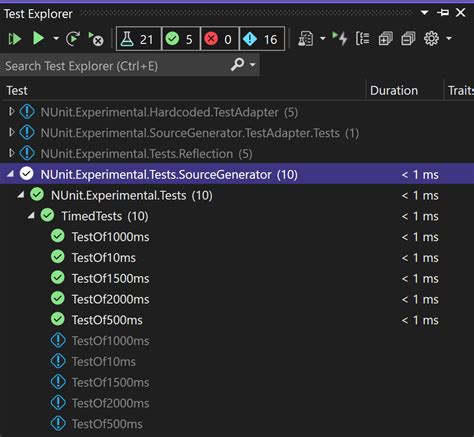
Task: Toggle the total tests filter showing 21
Action: coord(138,39)
